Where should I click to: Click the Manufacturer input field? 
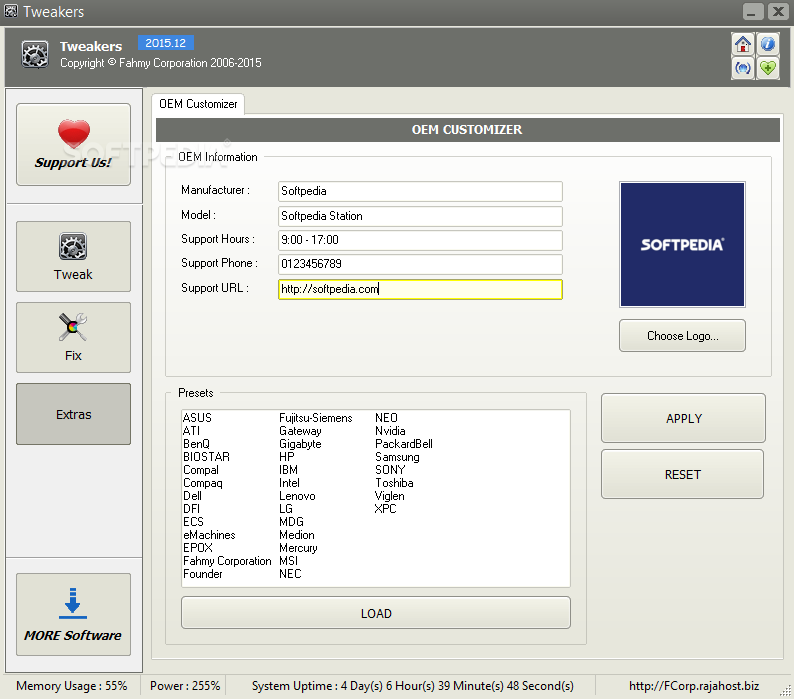pyautogui.click(x=420, y=191)
